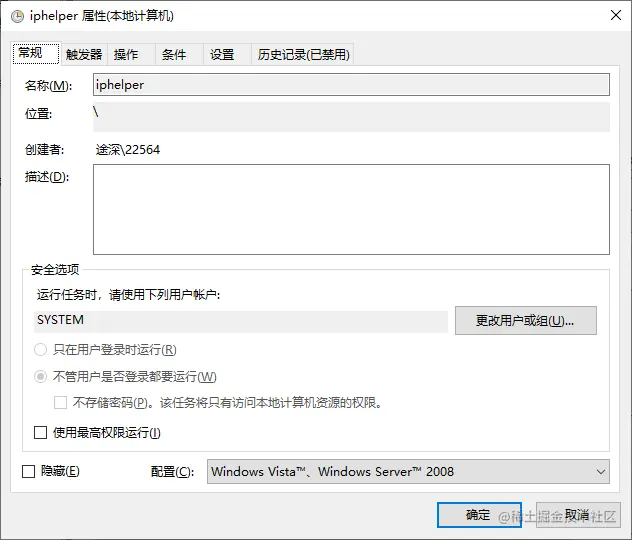Open the 历史记录(已禁用) tab
This screenshot has width=632, height=540.
pyautogui.click(x=303, y=54)
